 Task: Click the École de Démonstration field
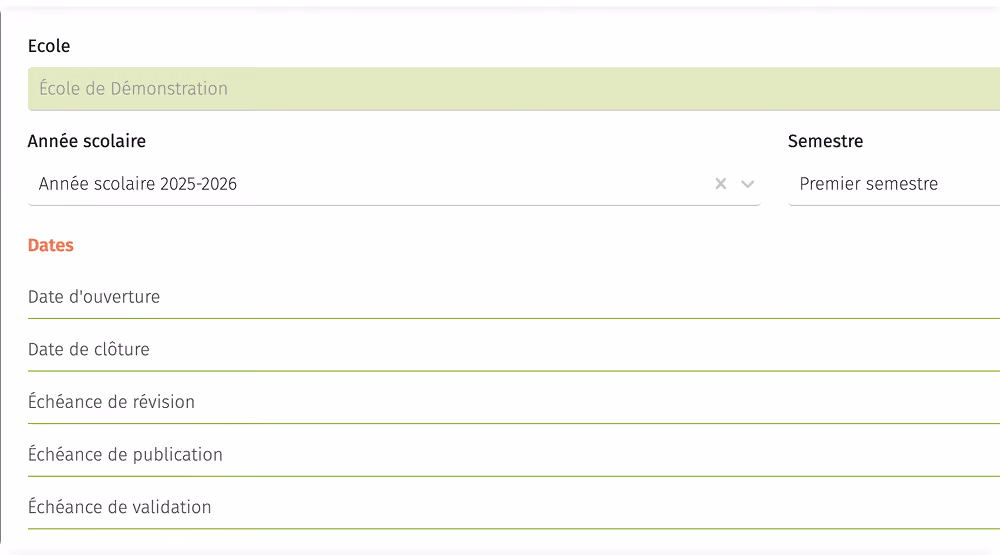514,89
